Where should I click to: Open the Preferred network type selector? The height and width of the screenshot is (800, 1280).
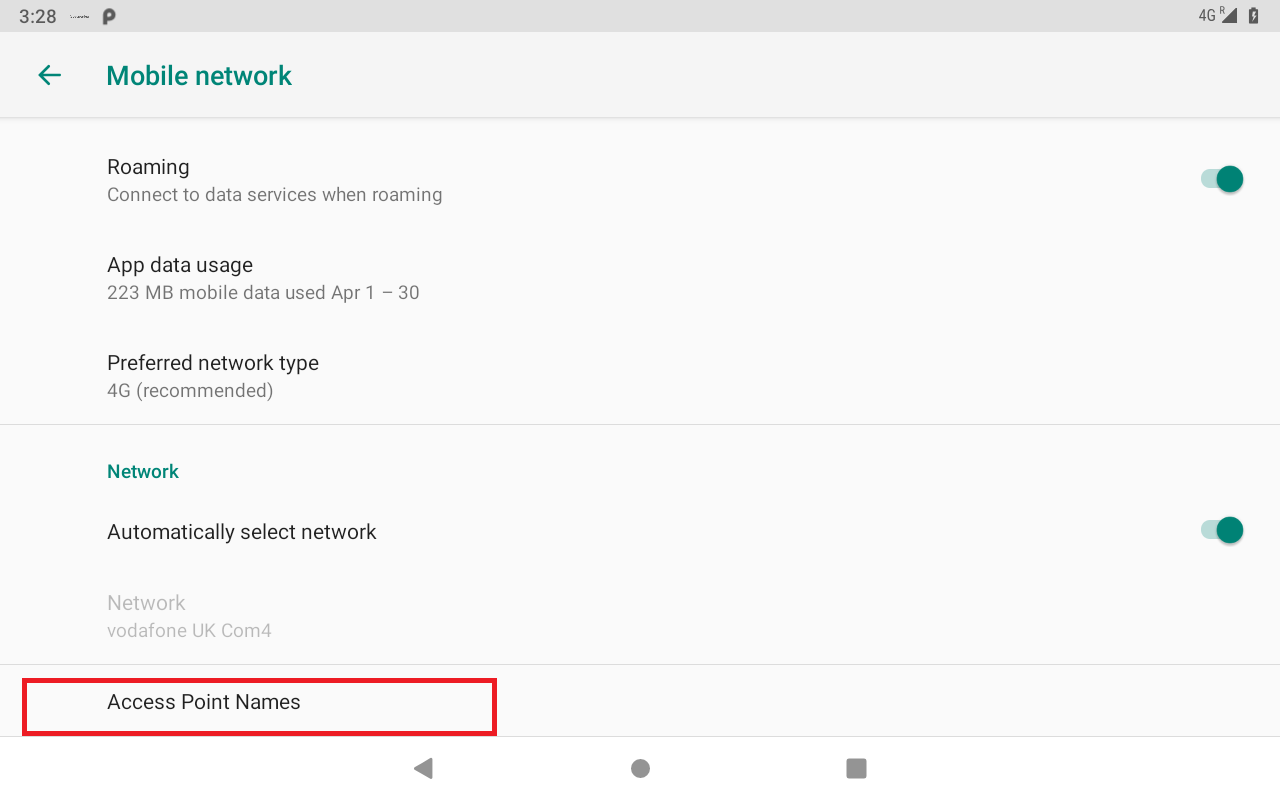pos(640,376)
